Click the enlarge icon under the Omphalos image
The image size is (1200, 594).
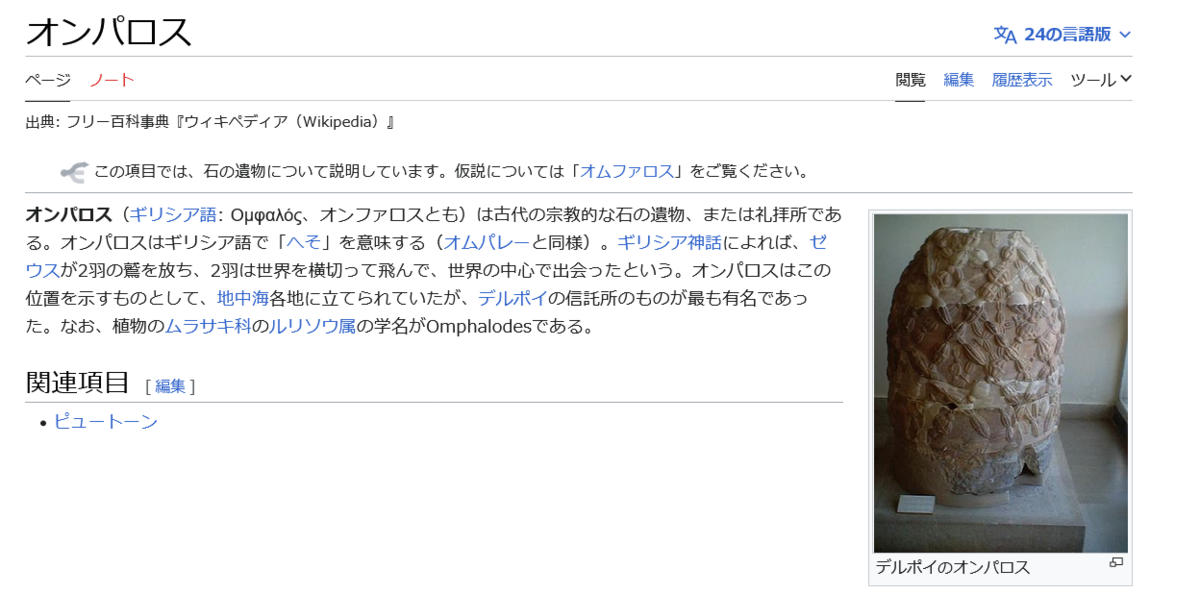coord(1116,563)
